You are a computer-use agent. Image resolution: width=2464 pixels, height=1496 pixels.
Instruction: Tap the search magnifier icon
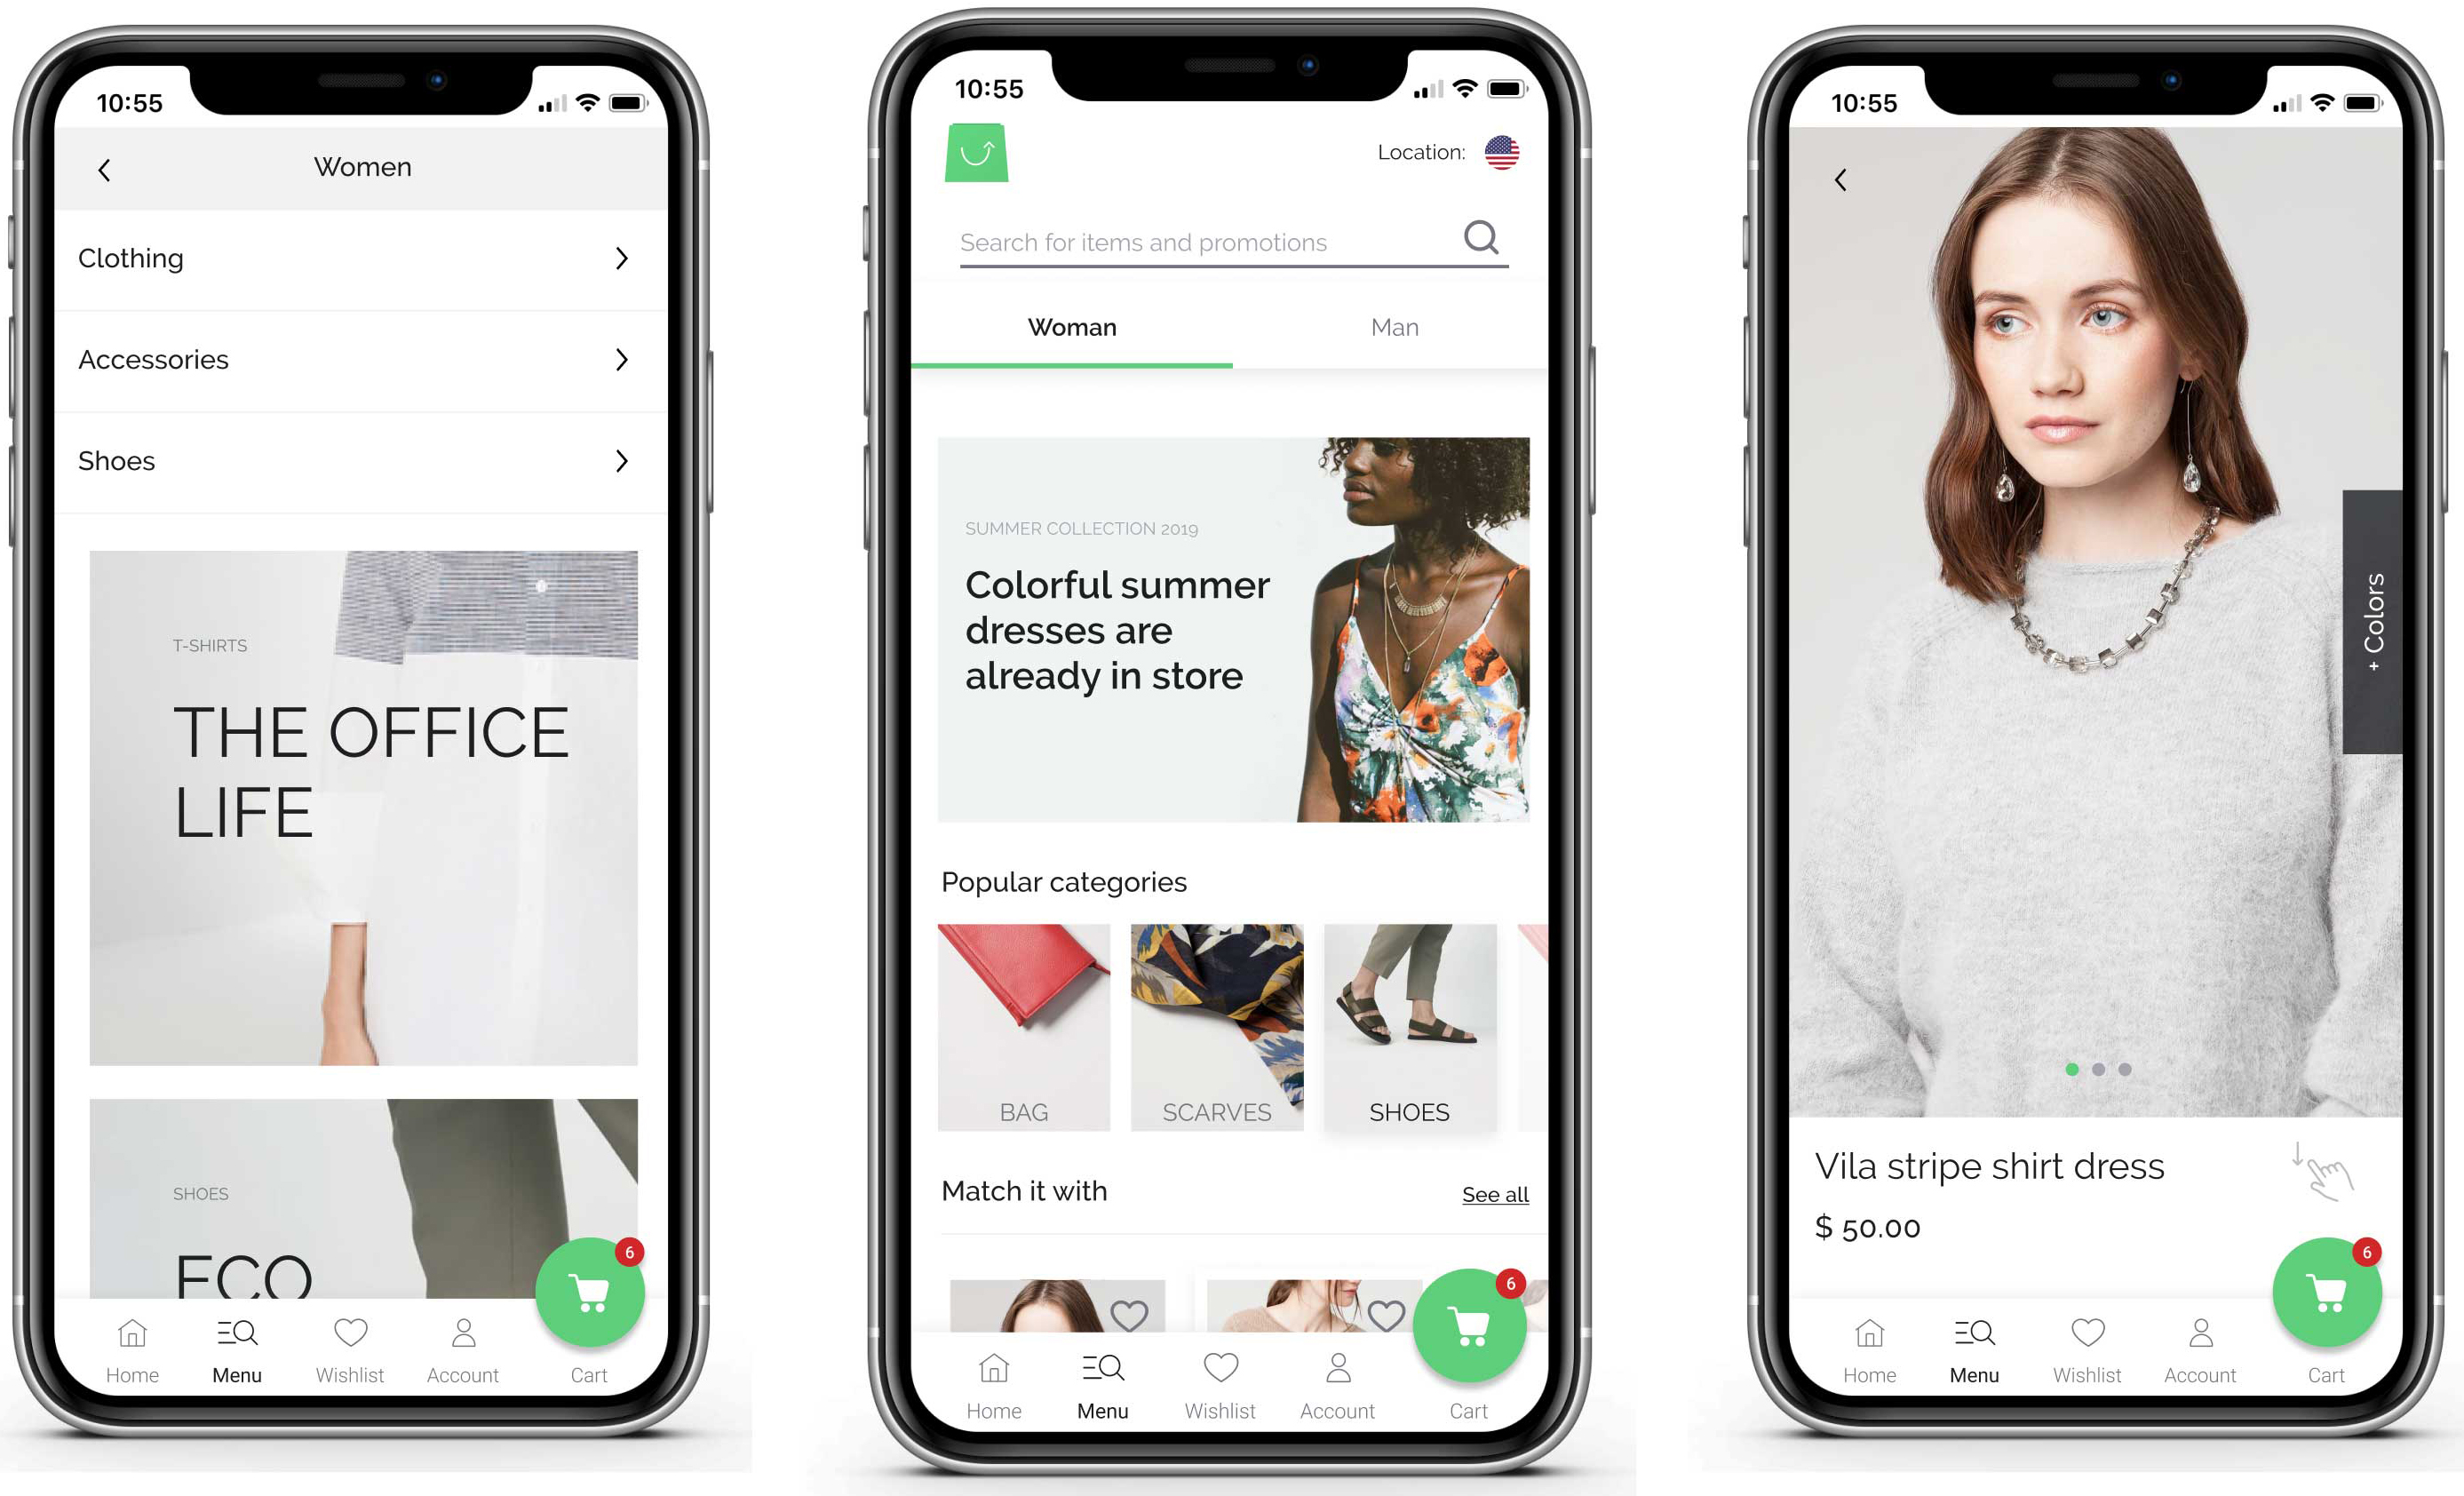1482,243
